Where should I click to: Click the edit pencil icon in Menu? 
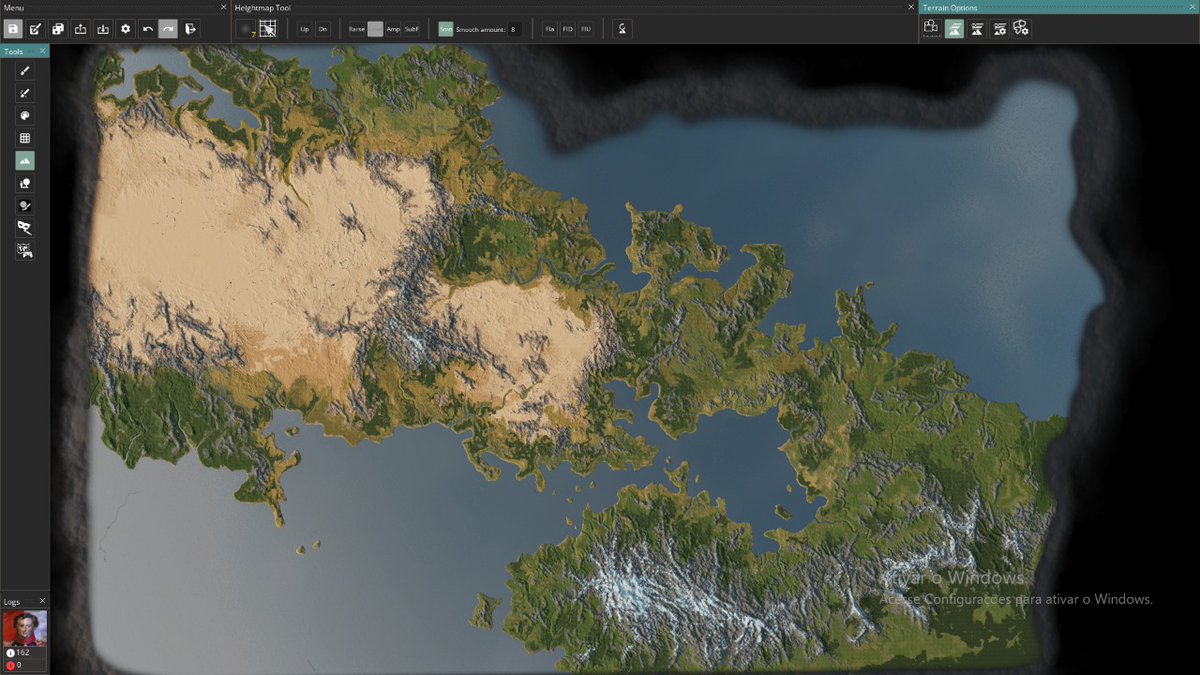tap(36, 29)
